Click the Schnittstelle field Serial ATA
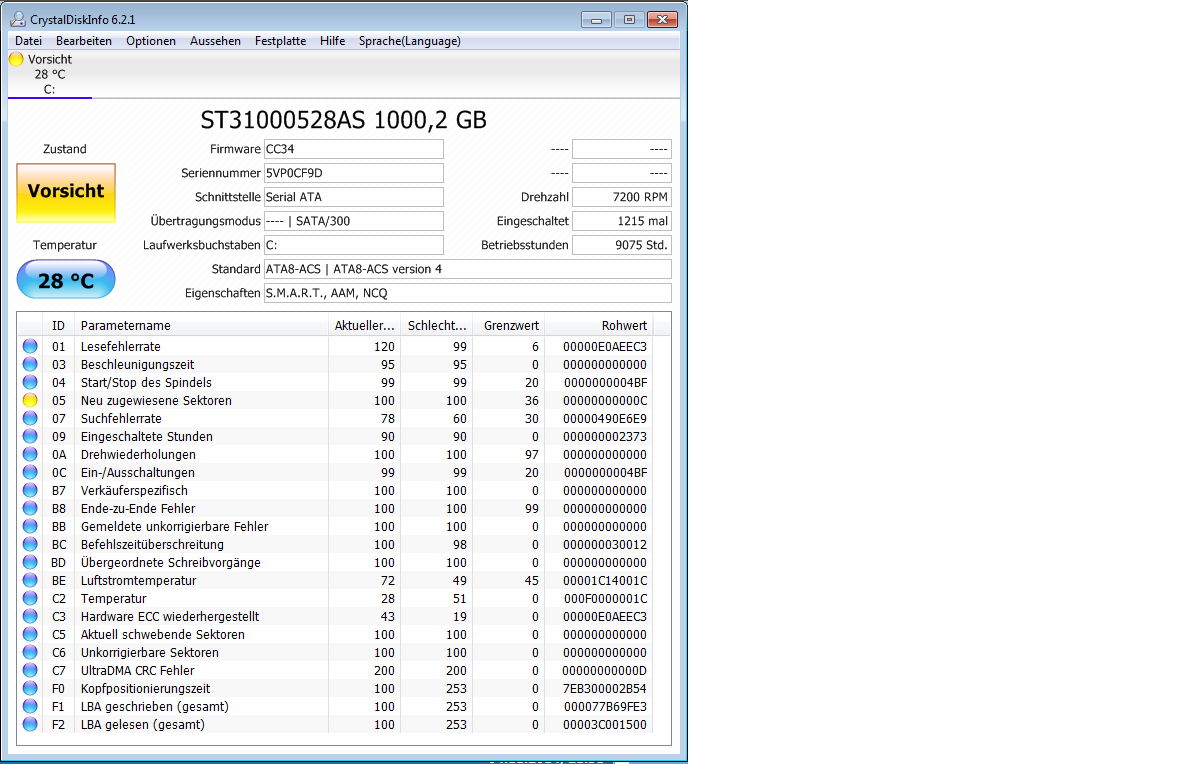 click(353, 197)
